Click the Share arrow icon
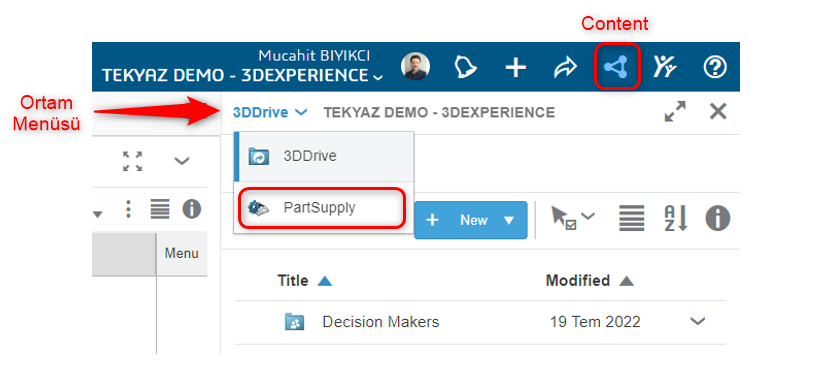 tap(565, 67)
